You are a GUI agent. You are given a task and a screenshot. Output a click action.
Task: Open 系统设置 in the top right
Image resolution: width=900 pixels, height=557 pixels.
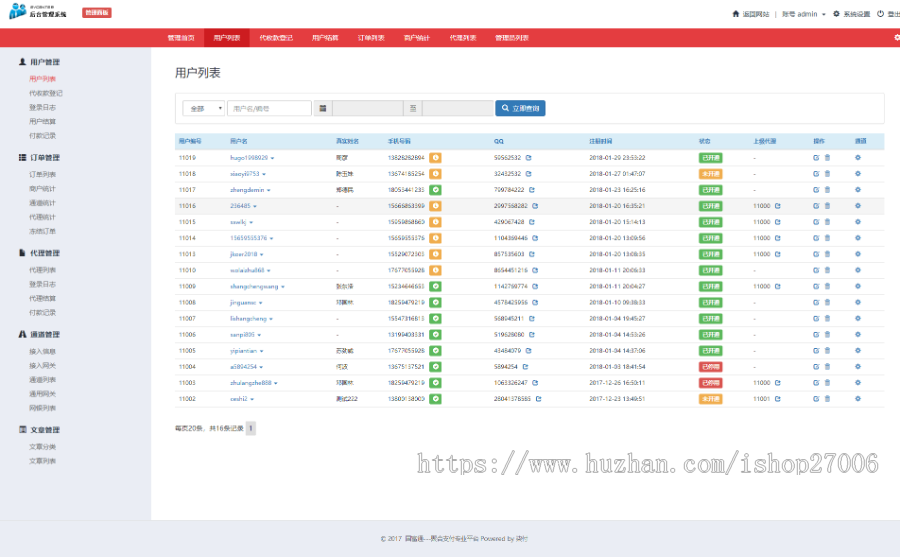click(x=852, y=14)
